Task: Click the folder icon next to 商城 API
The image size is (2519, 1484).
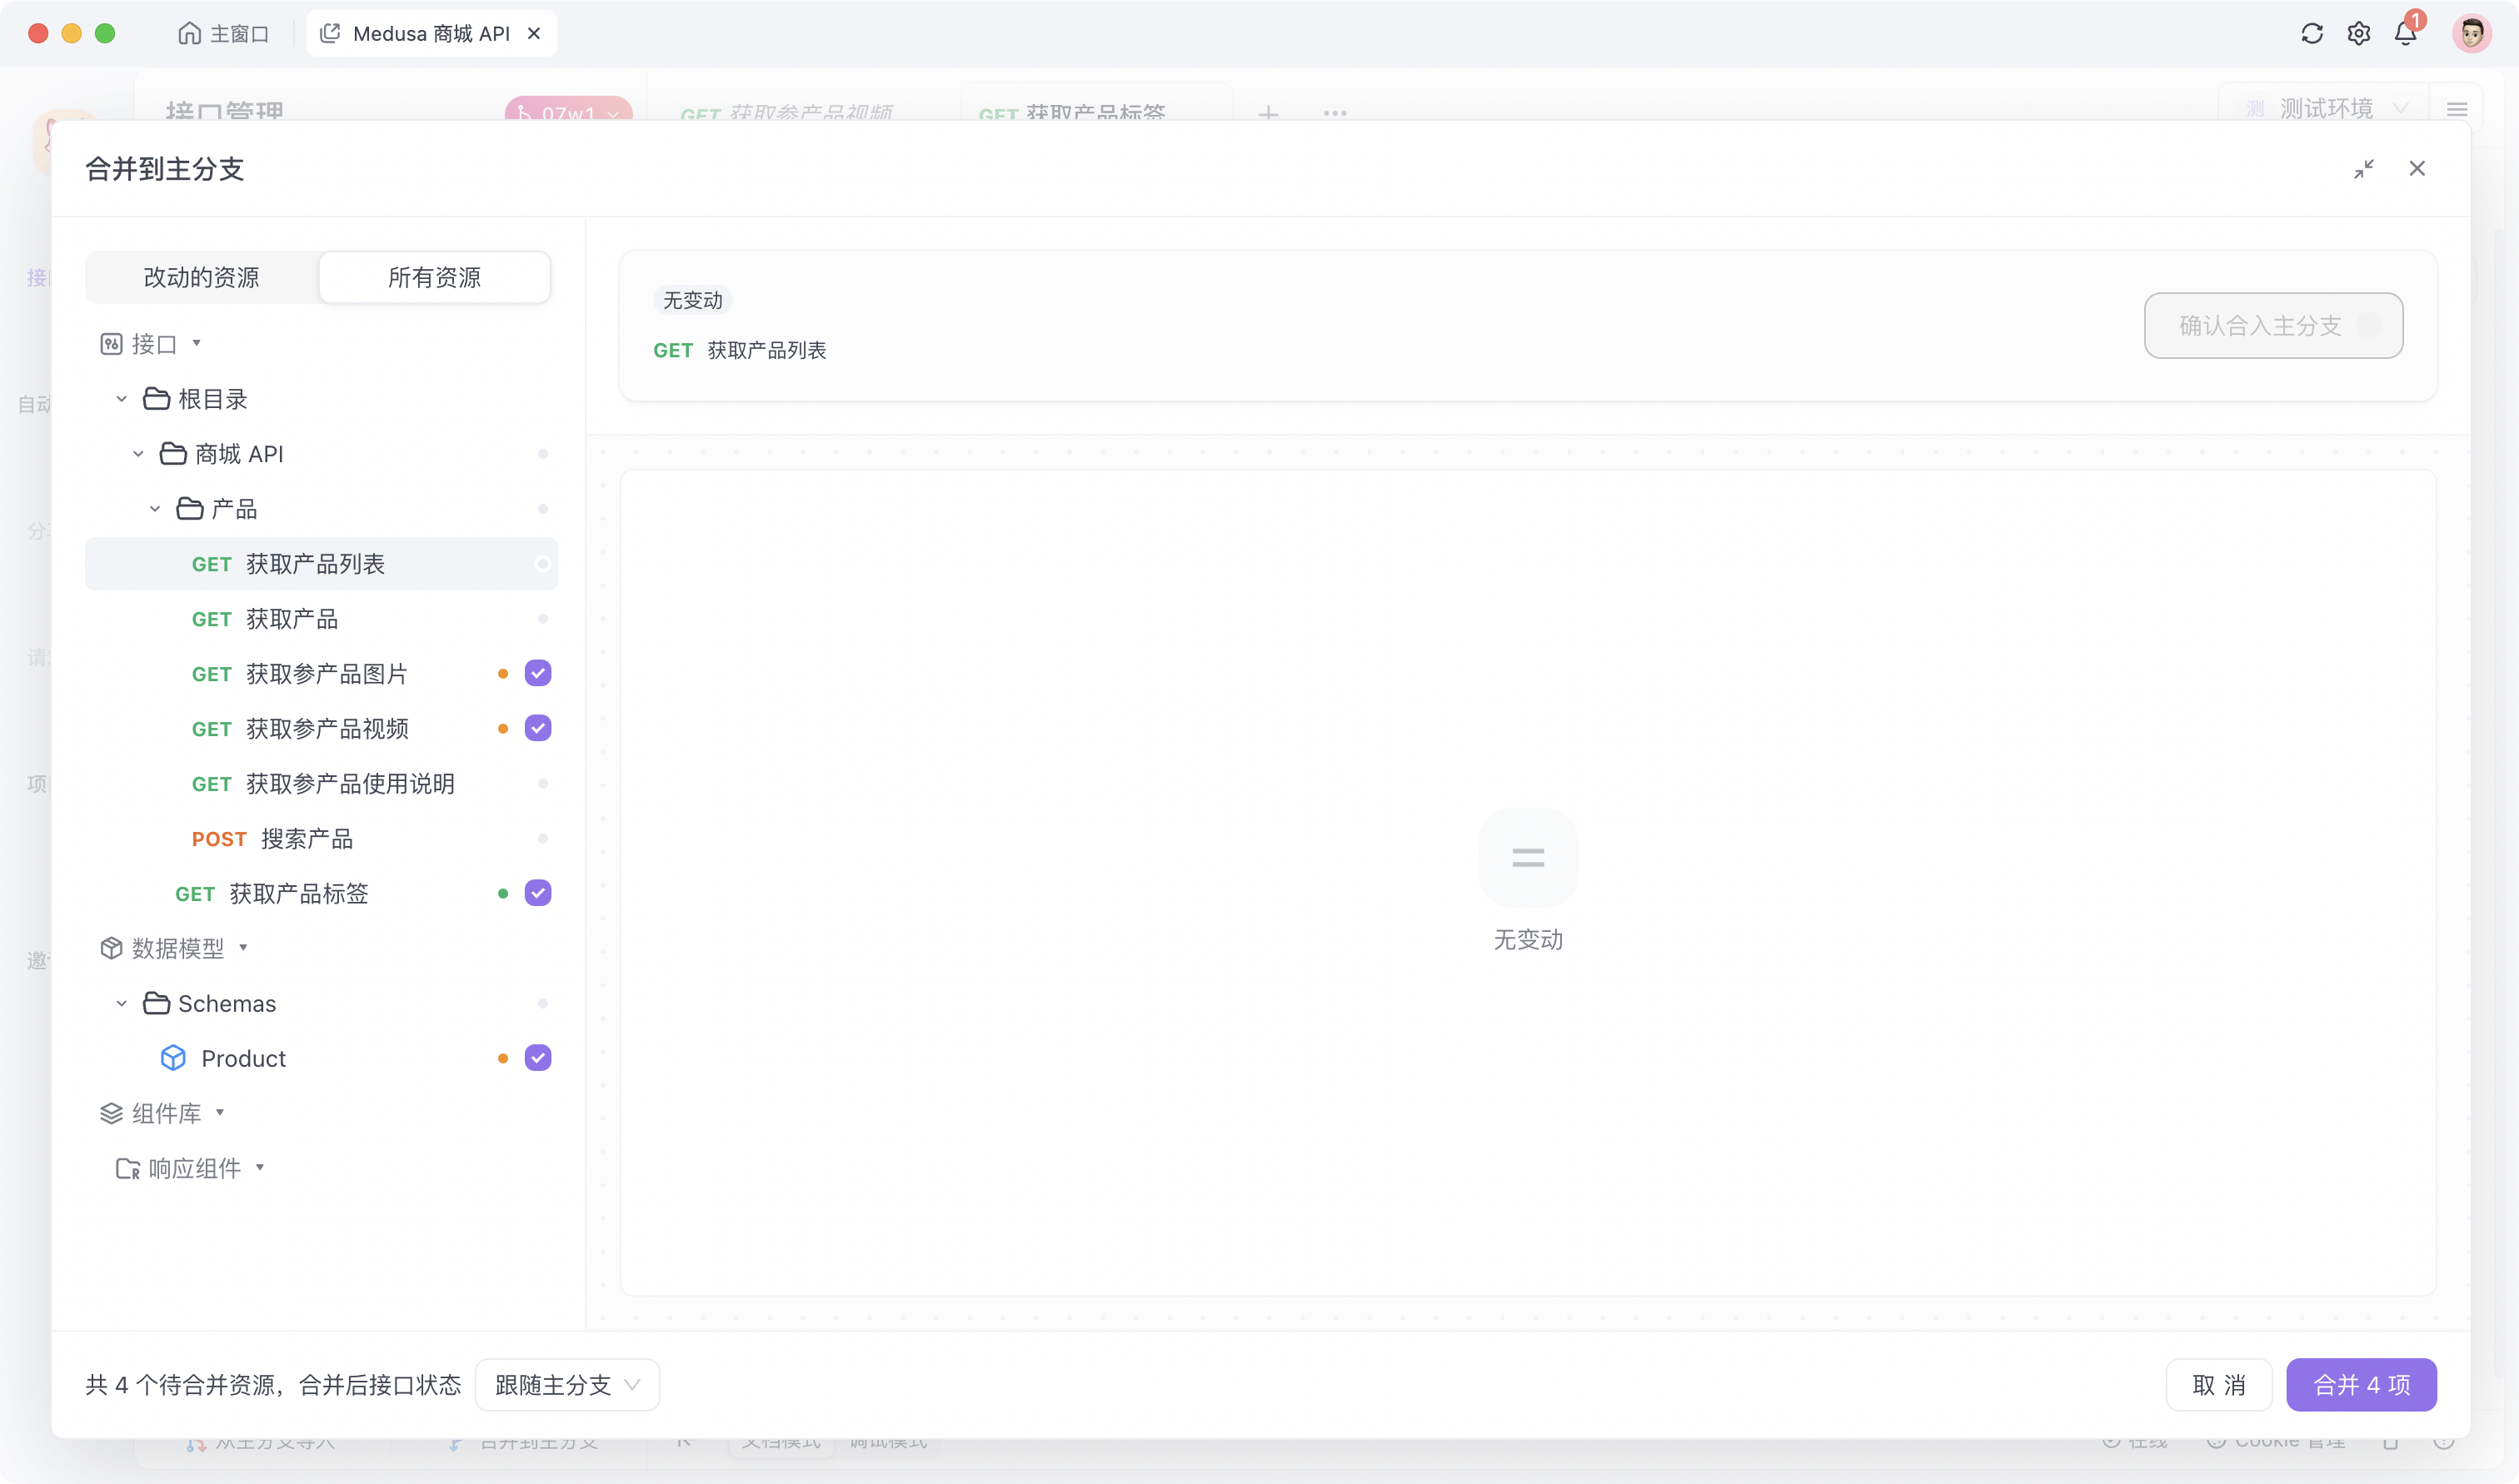Action: pos(172,454)
